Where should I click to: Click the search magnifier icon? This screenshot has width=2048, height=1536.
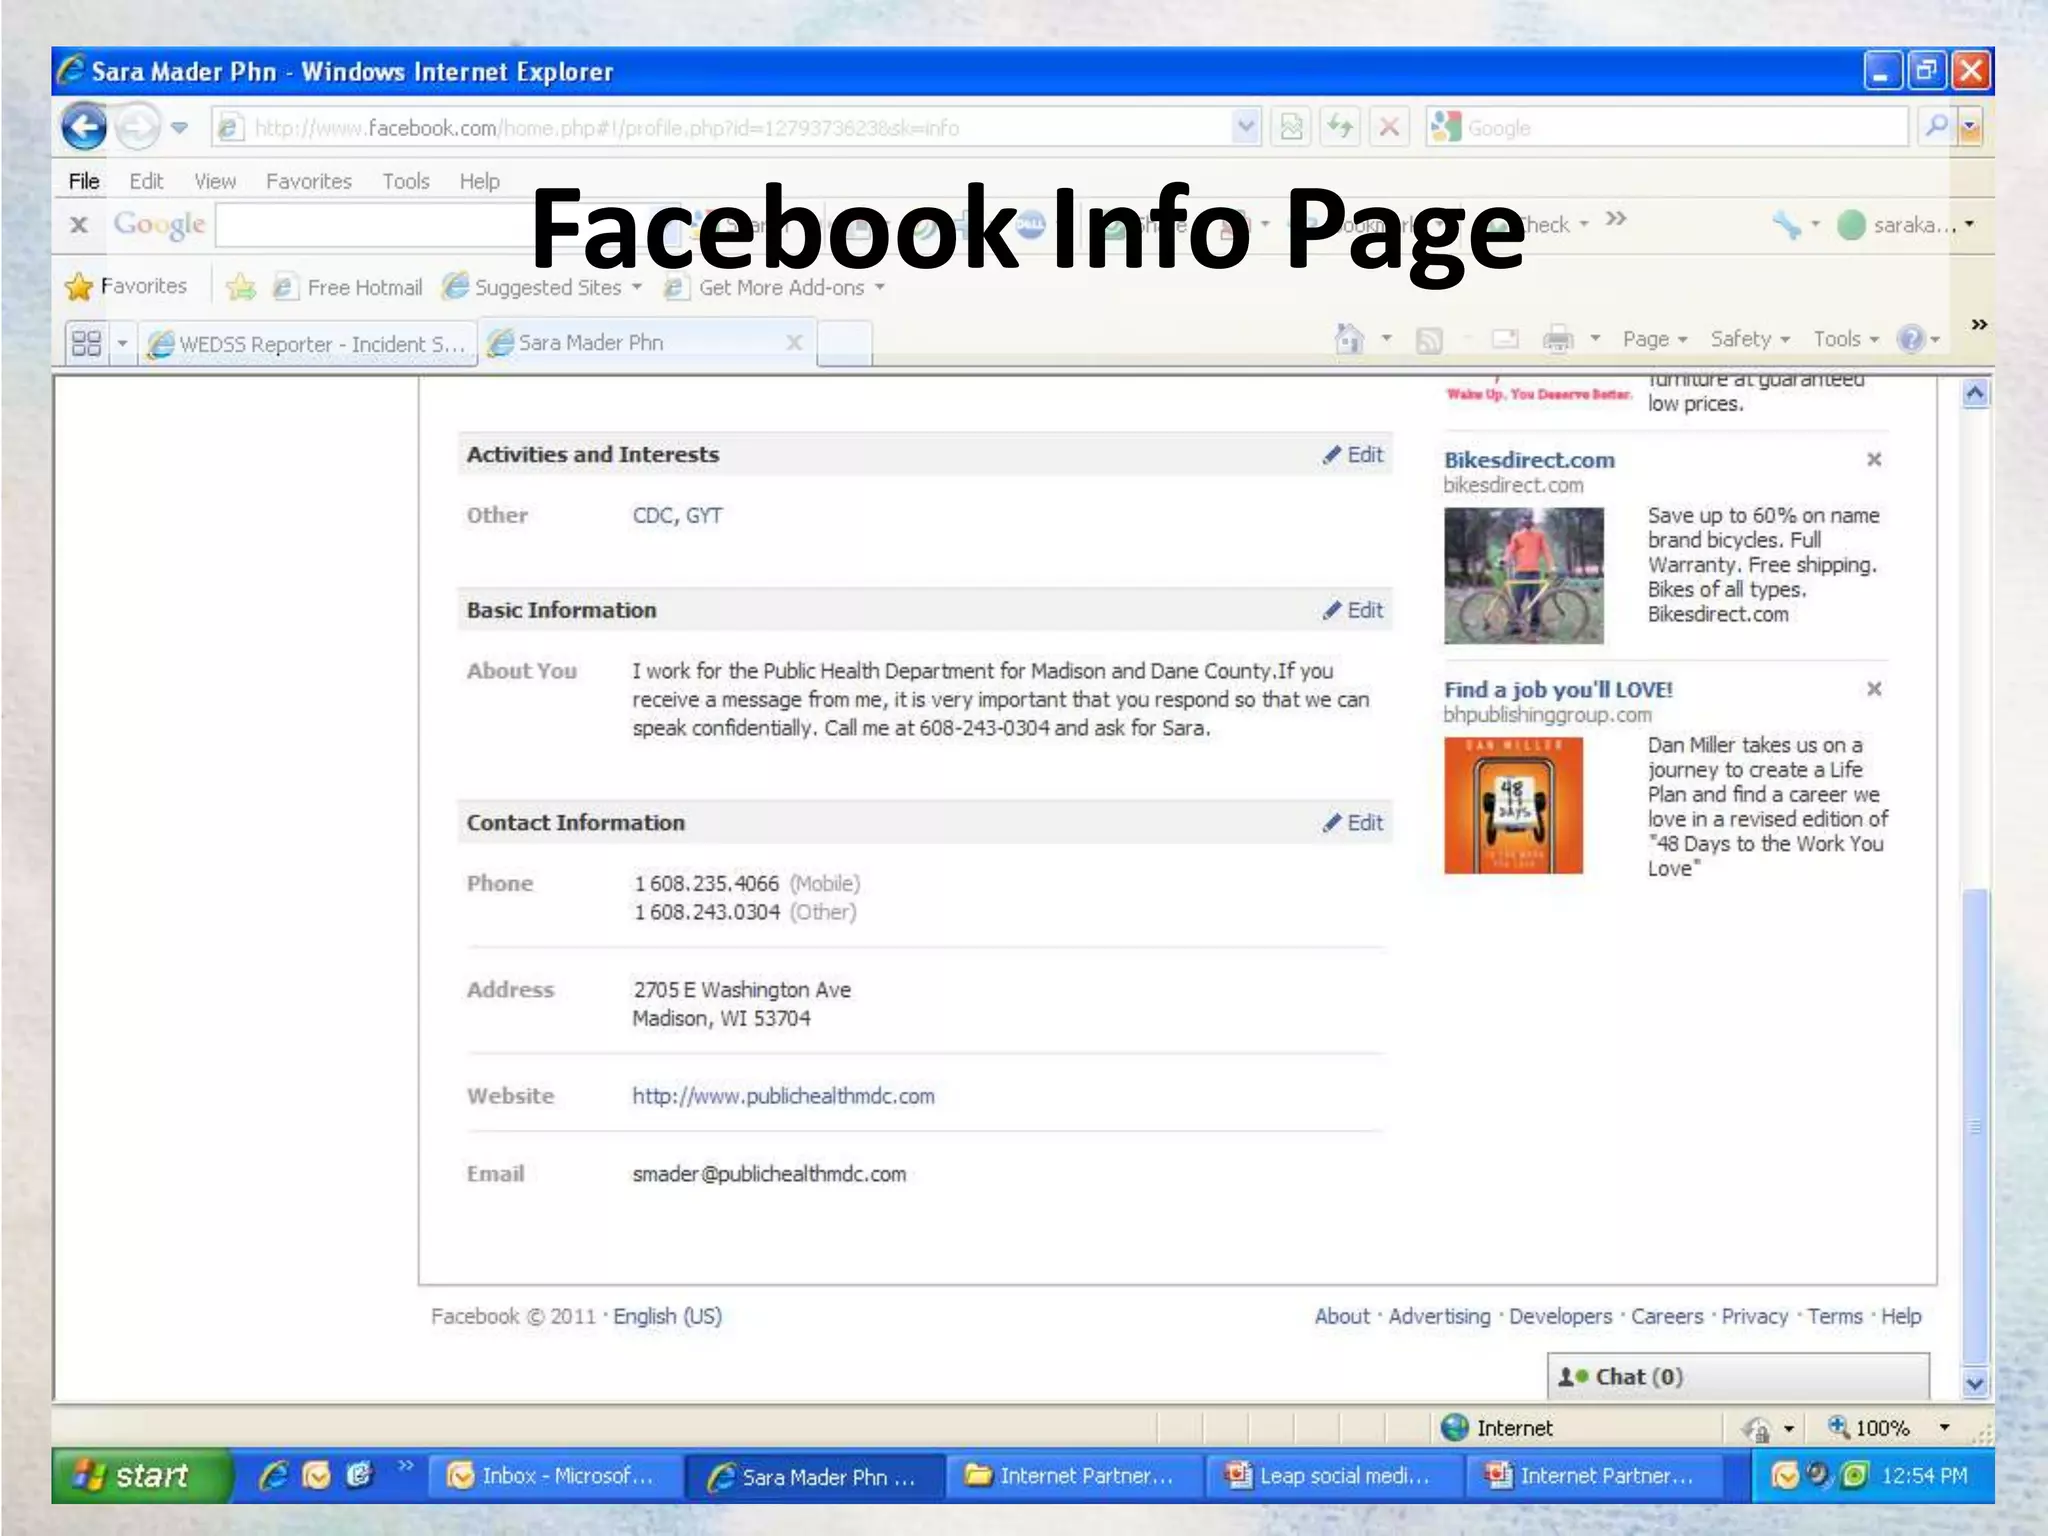(1936, 127)
